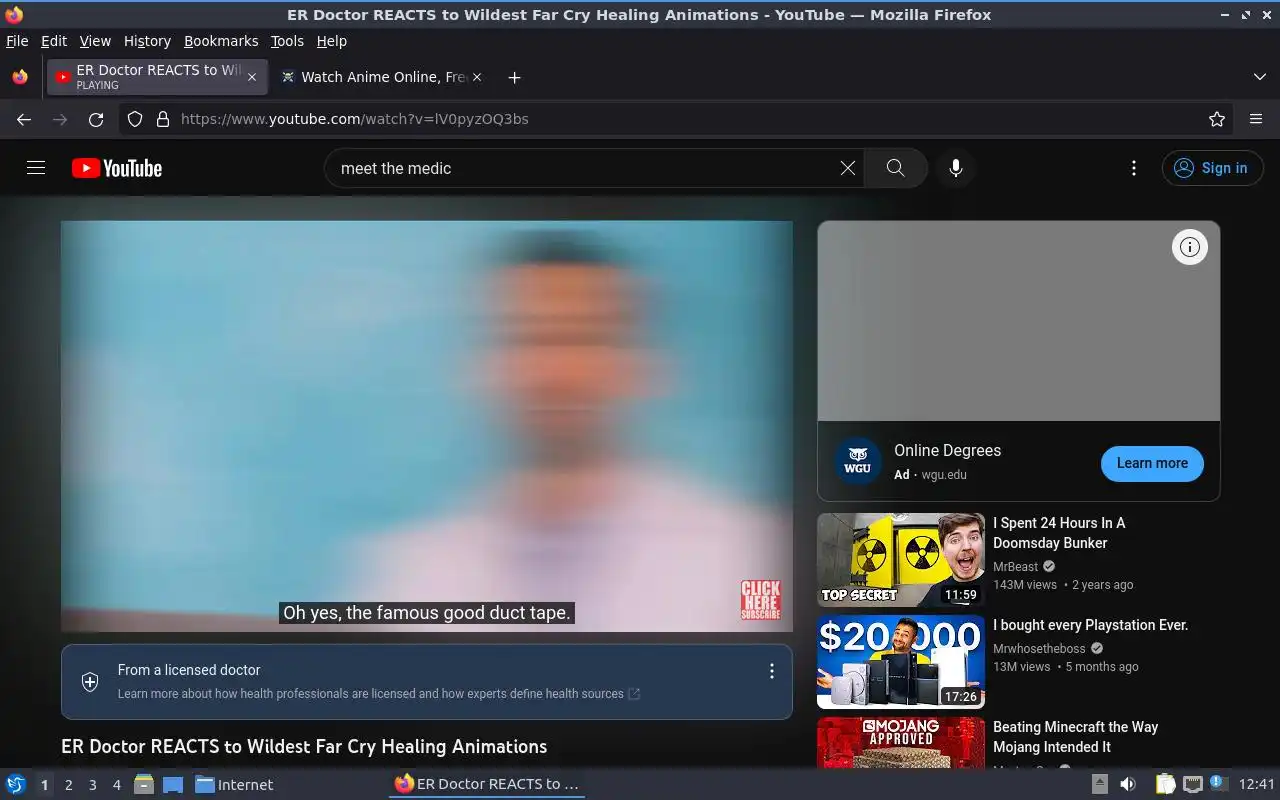This screenshot has width=1280, height=800.
Task: Open licensed doctor panel three-dot menu
Action: coord(771,671)
